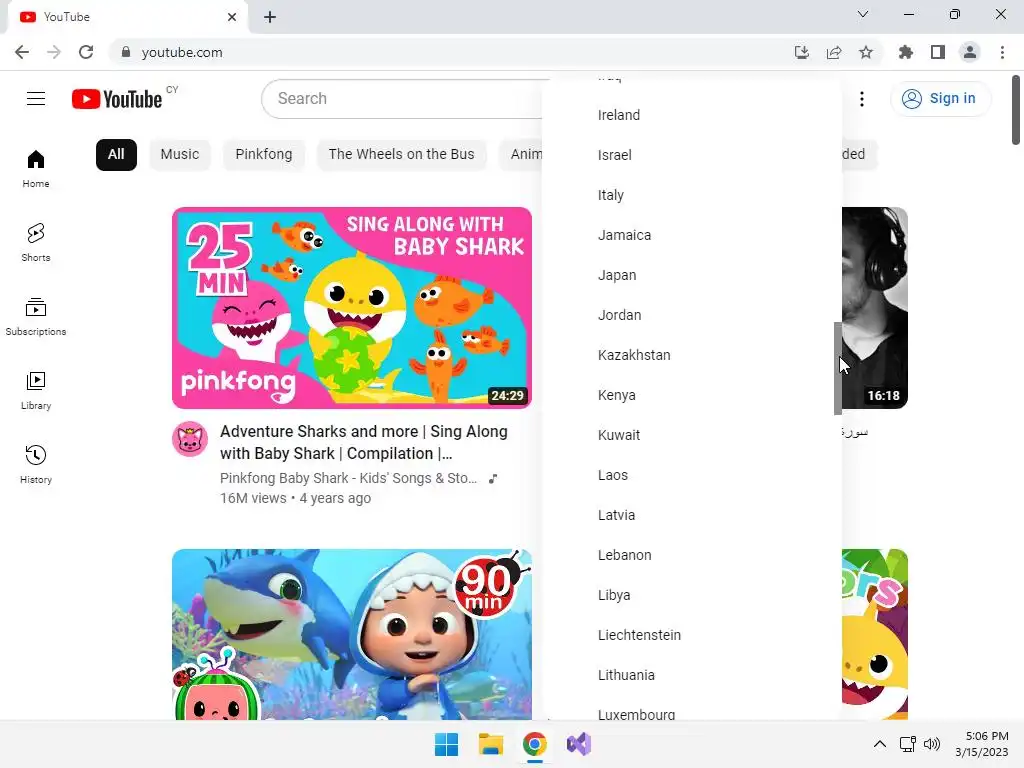Click the site lock icon

point(126,52)
